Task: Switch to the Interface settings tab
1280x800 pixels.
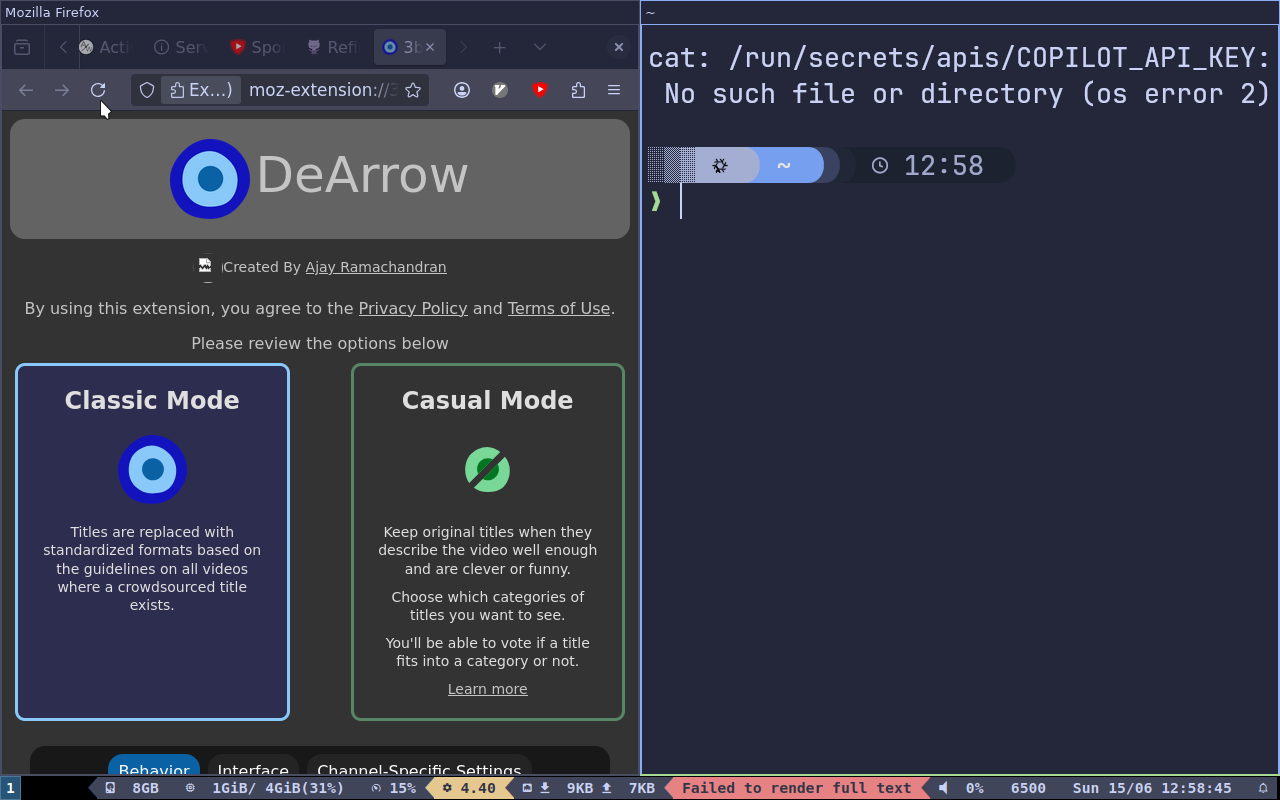Action: [253, 766]
